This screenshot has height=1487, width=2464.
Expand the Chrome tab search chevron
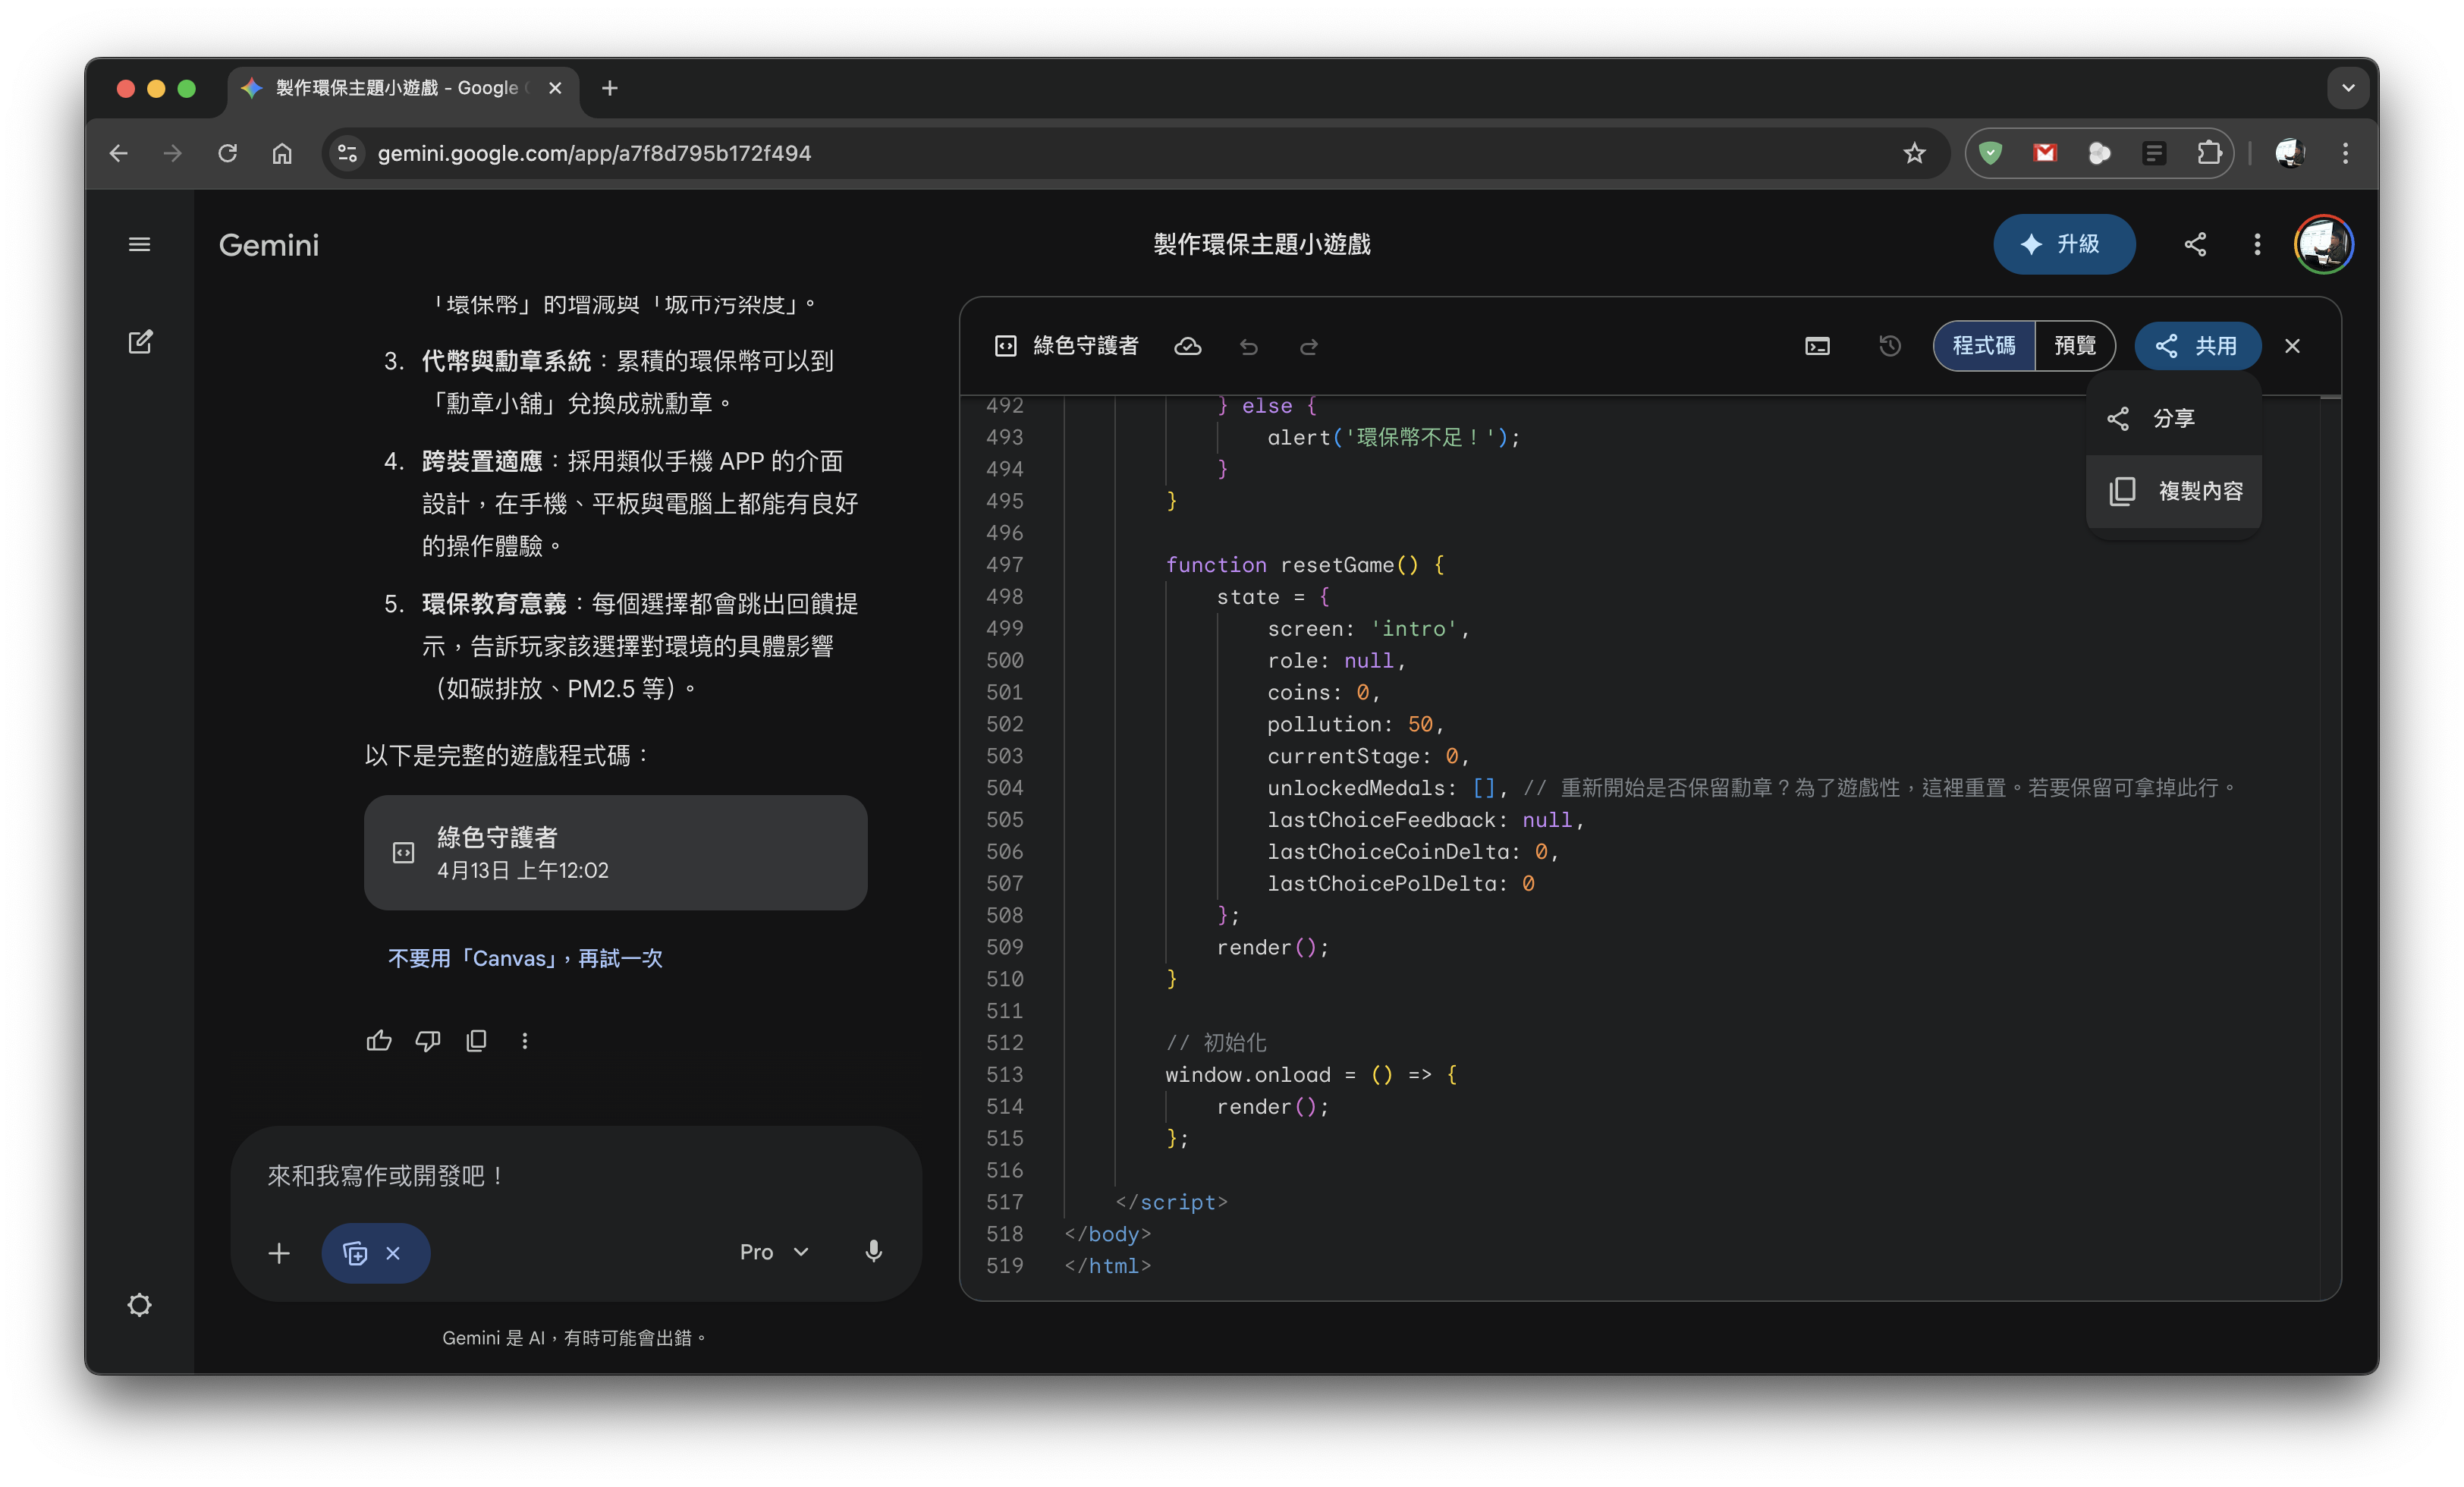click(x=2348, y=88)
